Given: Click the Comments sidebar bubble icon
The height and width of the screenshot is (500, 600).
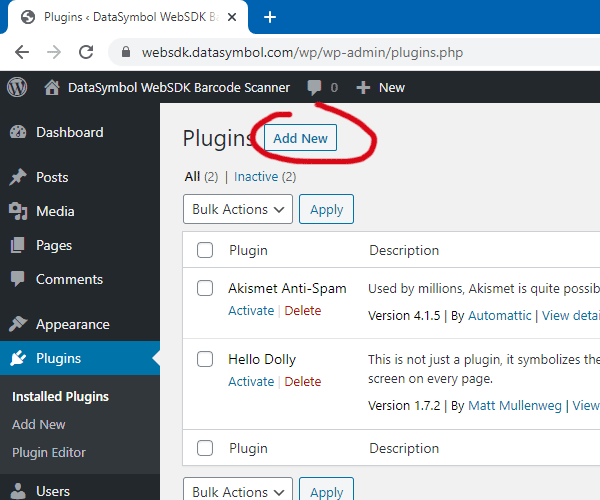Looking at the screenshot, I should 18,279.
